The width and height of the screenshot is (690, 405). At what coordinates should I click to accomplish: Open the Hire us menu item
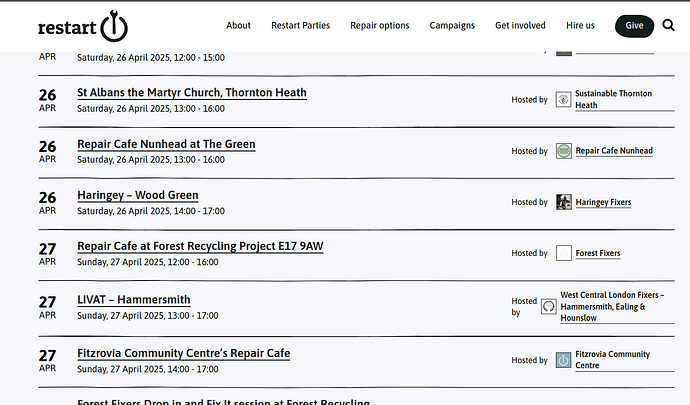(x=580, y=26)
